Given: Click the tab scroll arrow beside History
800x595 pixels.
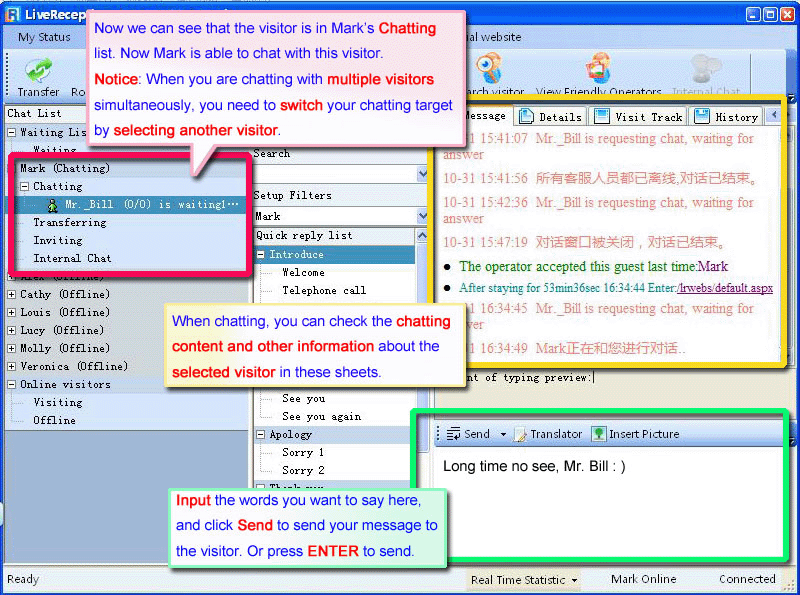Looking at the screenshot, I should (773, 115).
